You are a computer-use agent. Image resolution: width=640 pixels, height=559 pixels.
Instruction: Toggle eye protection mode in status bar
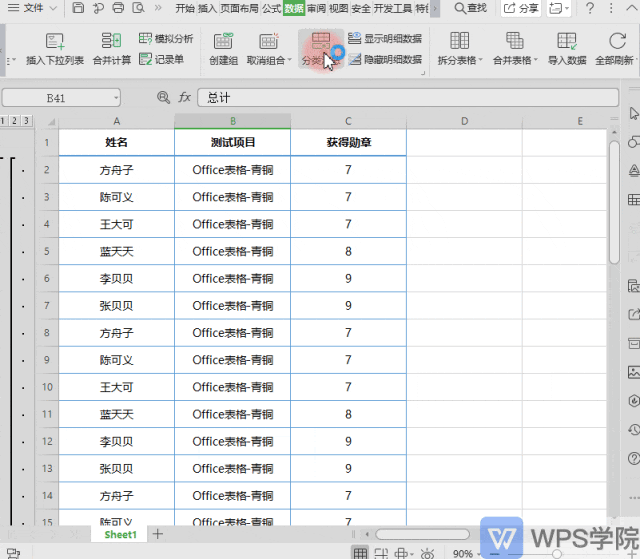click(427, 553)
